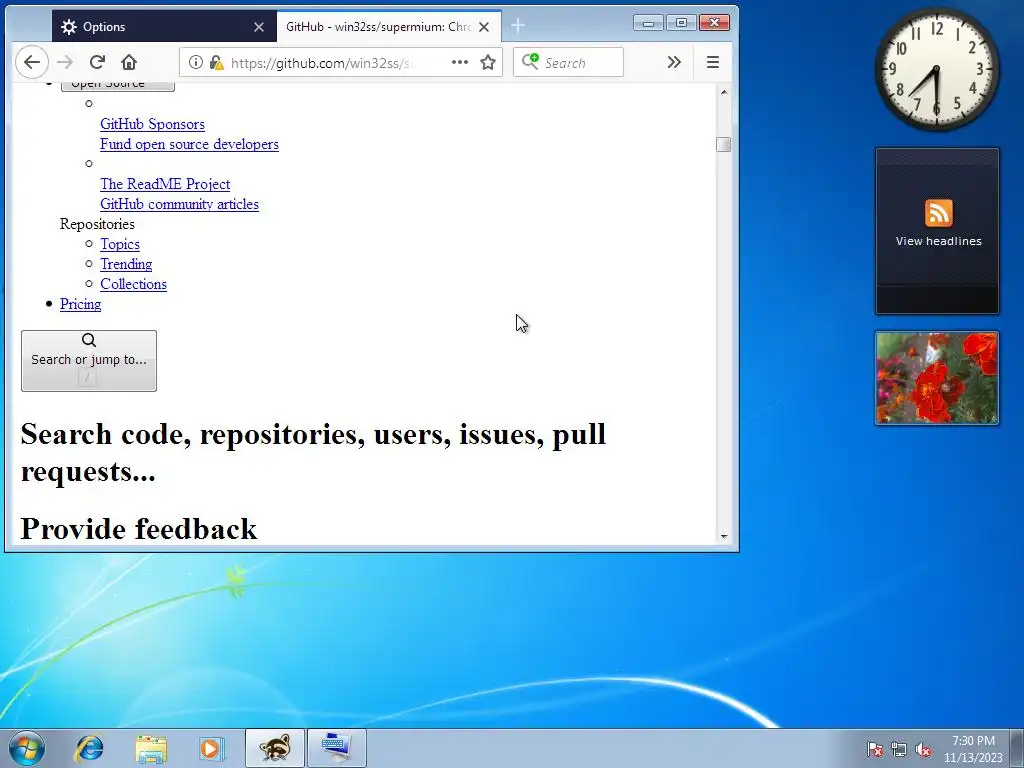
Task: Open the network status tray icon
Action: tap(899, 749)
